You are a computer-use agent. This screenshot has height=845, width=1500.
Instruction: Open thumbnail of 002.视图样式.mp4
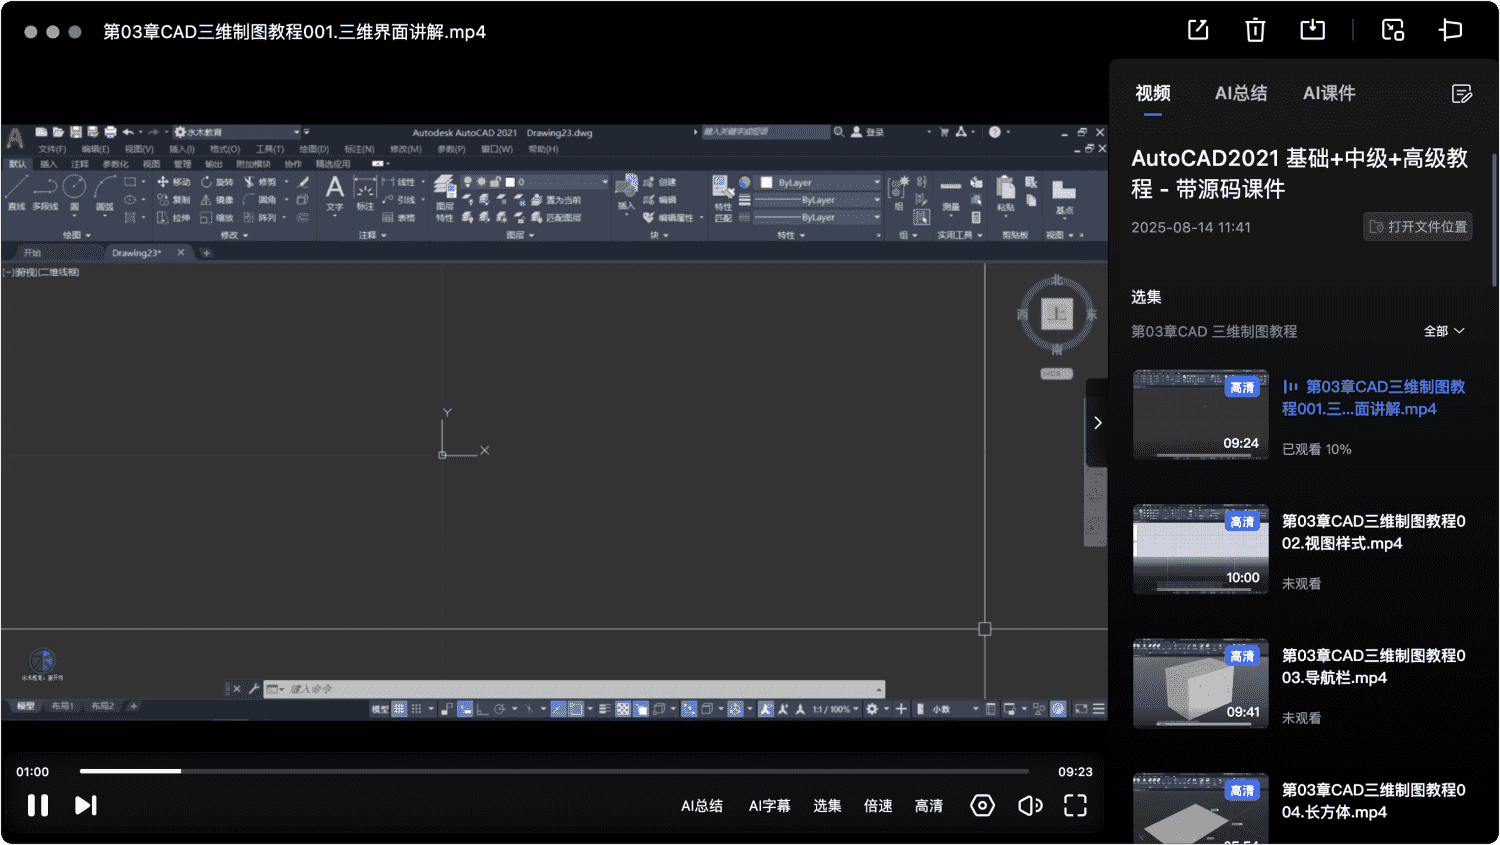coord(1200,549)
